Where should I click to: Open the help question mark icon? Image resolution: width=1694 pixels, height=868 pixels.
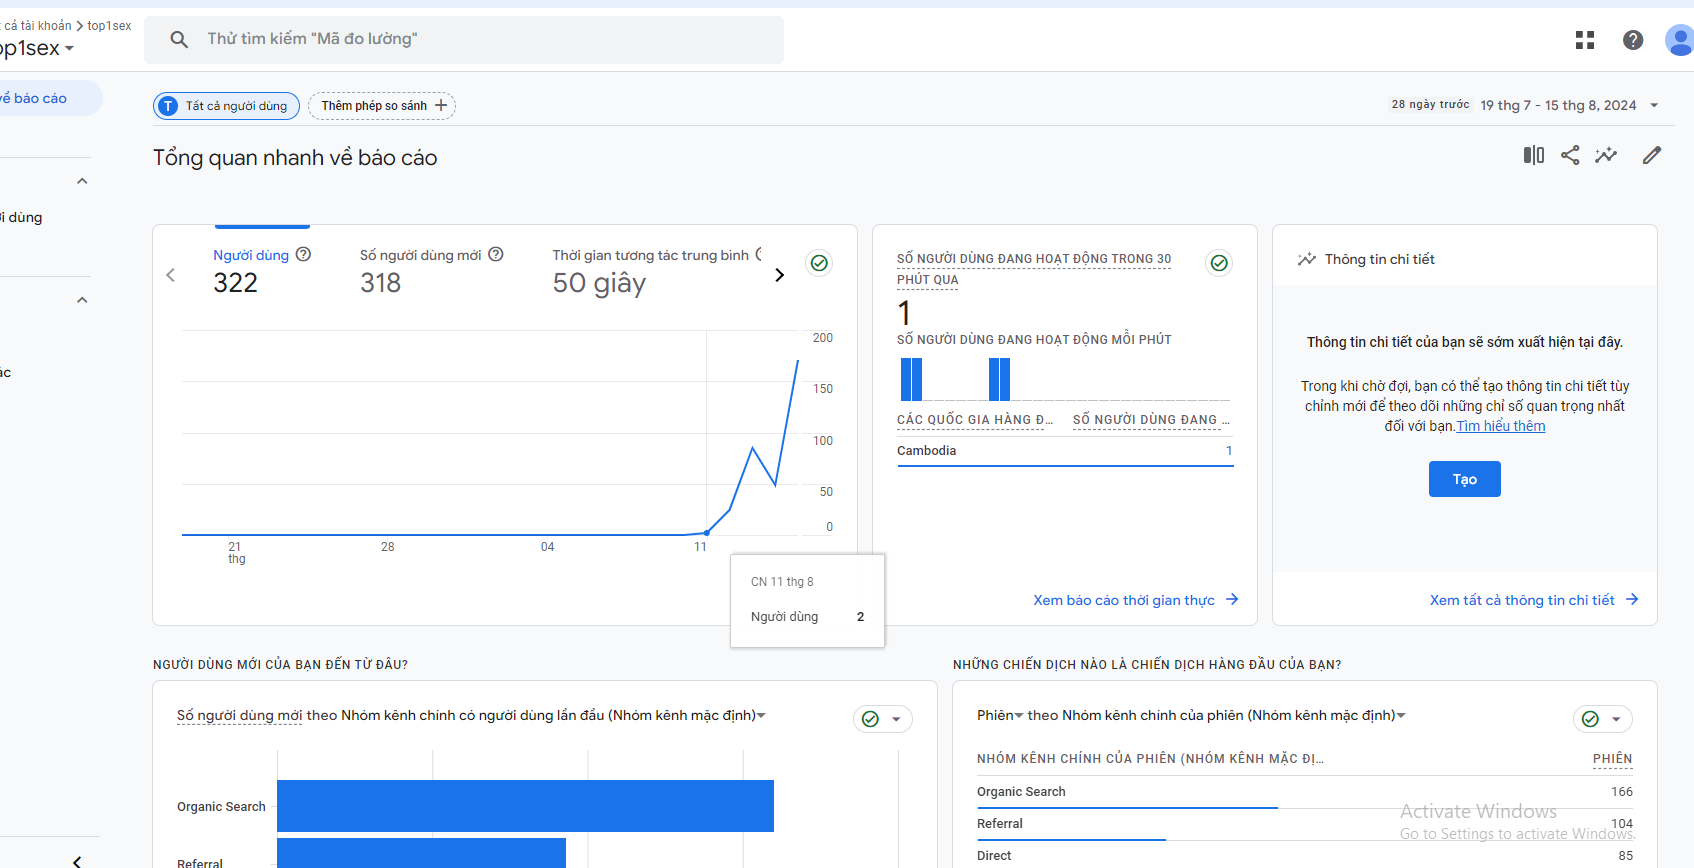(1632, 40)
